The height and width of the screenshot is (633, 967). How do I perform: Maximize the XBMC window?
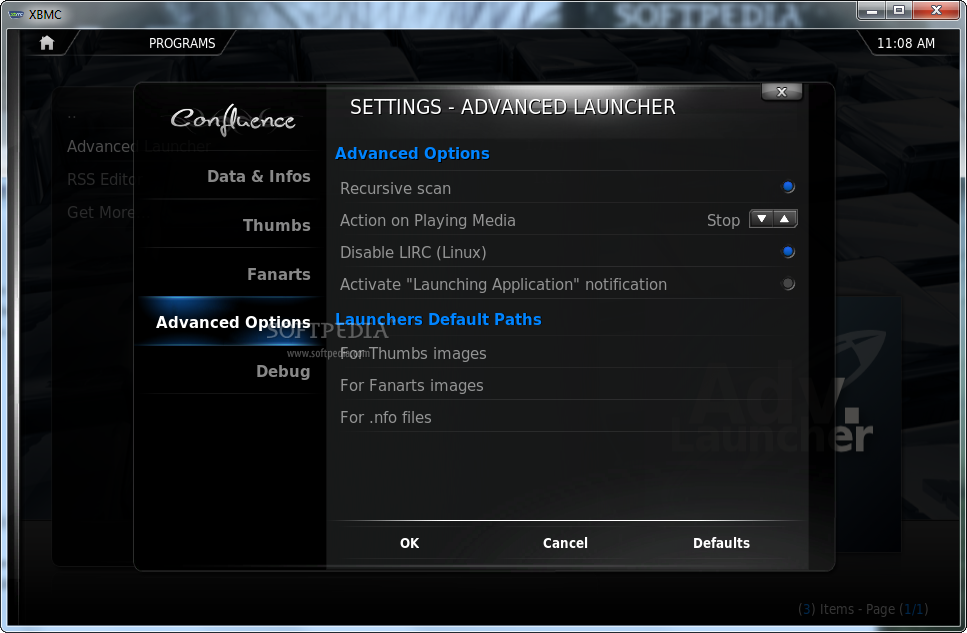click(899, 10)
